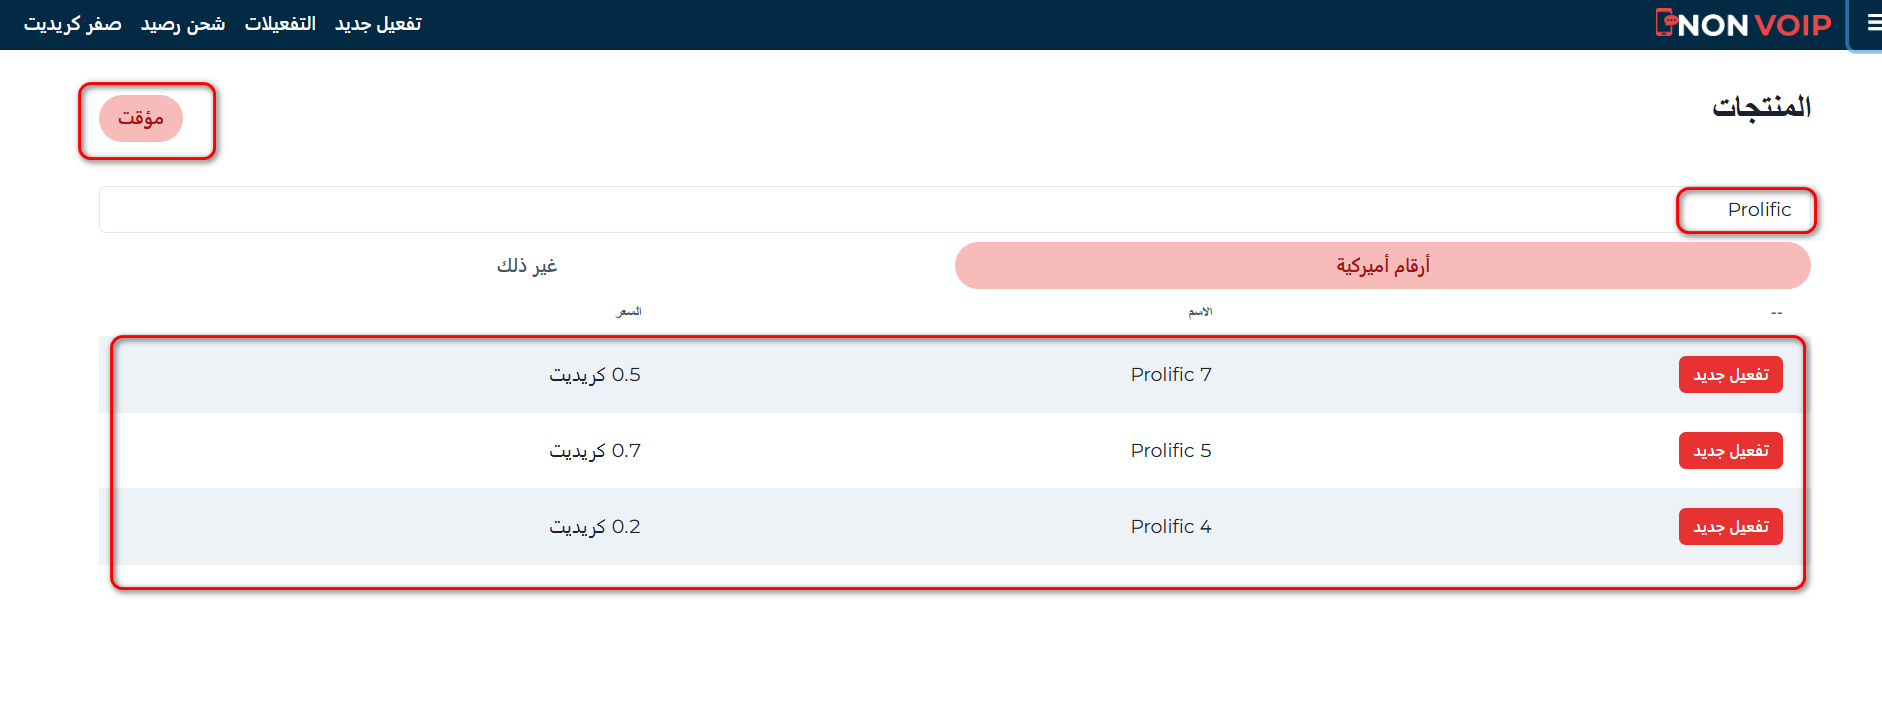Open تفعيل جديد in top navigation
The image size is (1882, 701).
click(x=378, y=24)
